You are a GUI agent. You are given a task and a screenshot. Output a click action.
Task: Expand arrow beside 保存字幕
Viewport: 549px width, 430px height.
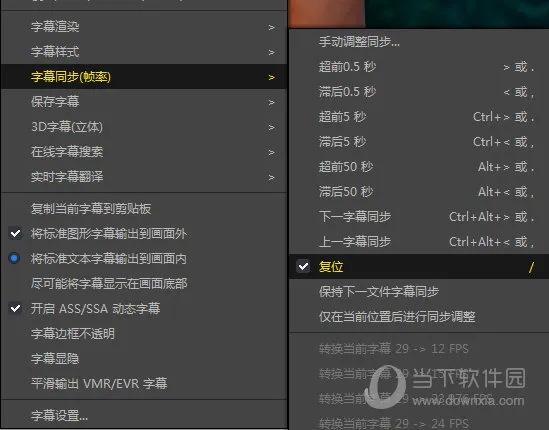coord(271,102)
